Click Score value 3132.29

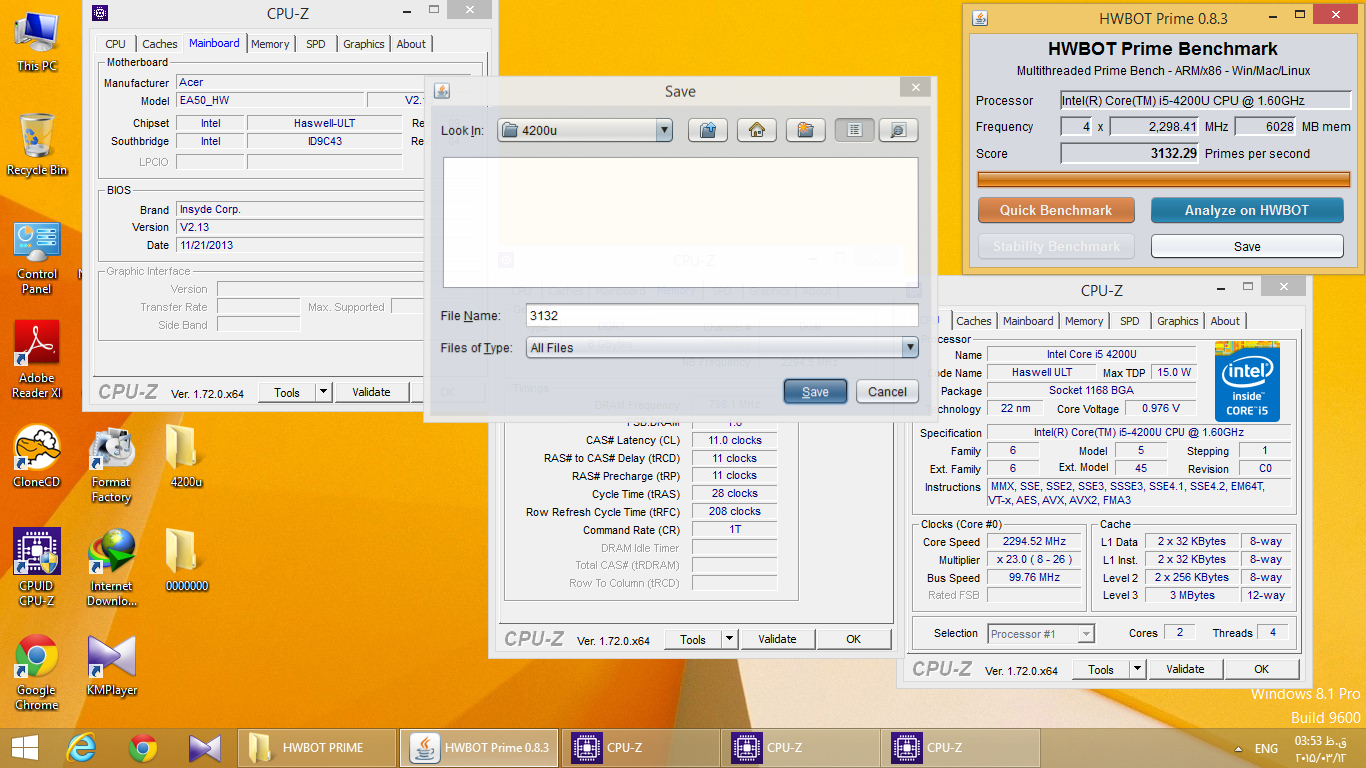1130,153
